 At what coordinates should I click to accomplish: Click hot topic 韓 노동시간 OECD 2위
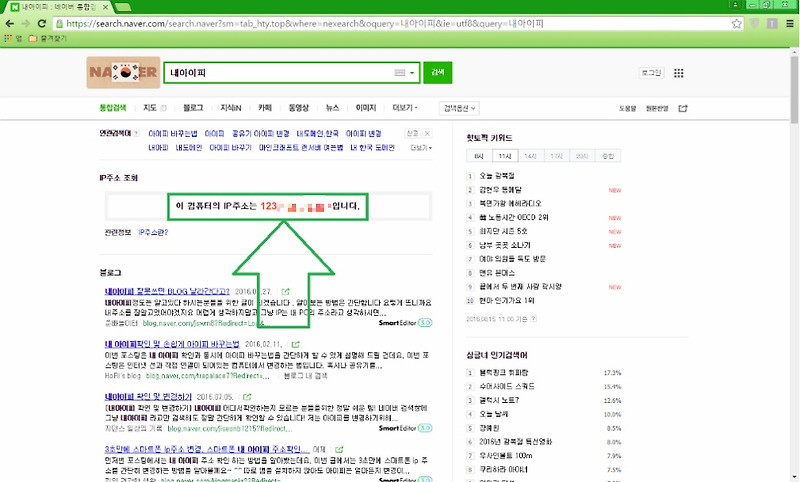(x=514, y=218)
